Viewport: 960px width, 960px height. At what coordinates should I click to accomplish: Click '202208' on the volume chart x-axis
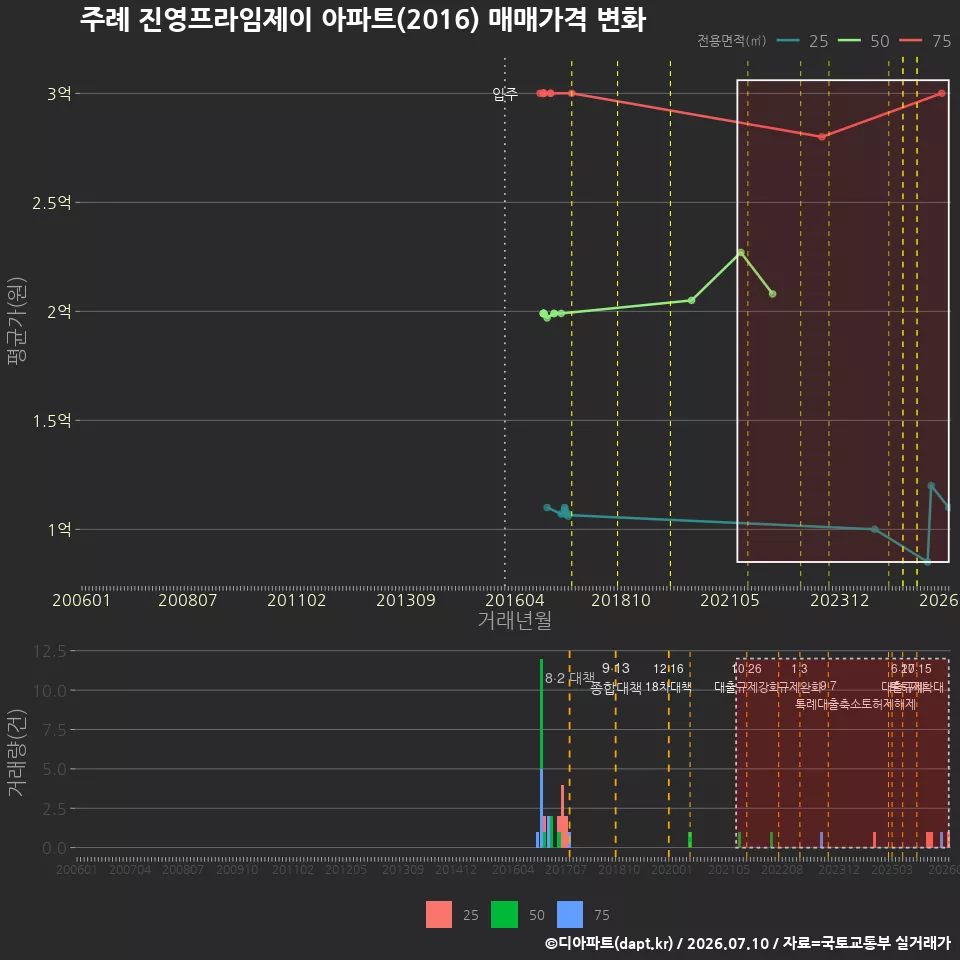pyautogui.click(x=782, y=869)
